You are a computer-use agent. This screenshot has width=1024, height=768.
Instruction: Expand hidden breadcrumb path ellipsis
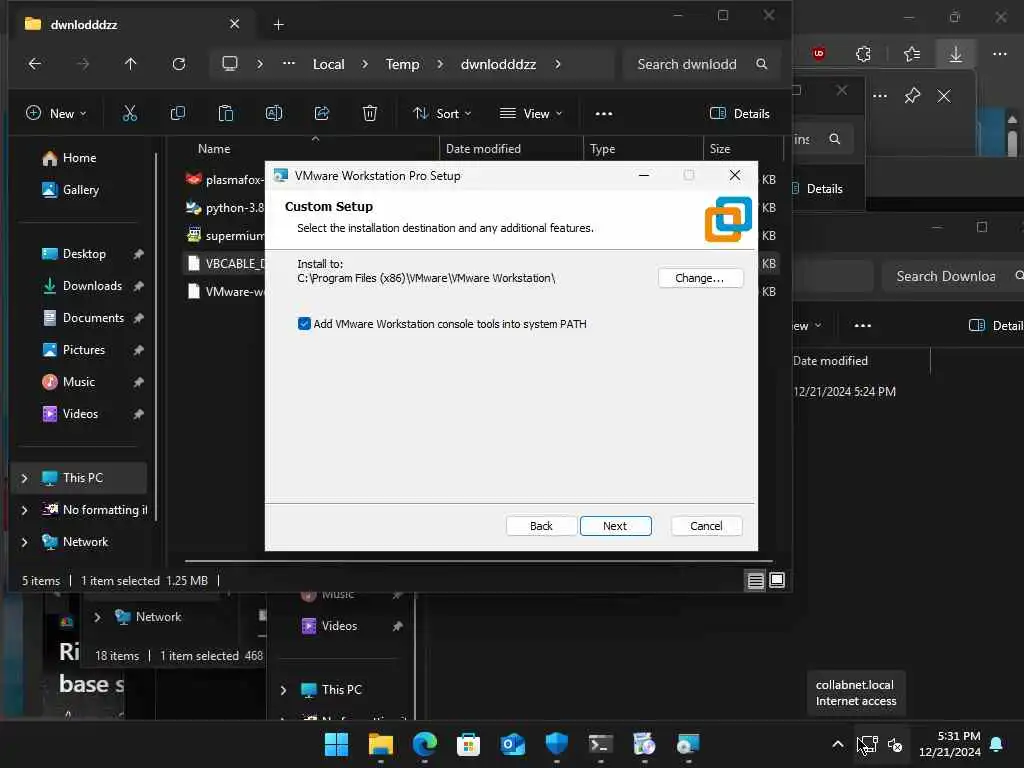point(289,64)
